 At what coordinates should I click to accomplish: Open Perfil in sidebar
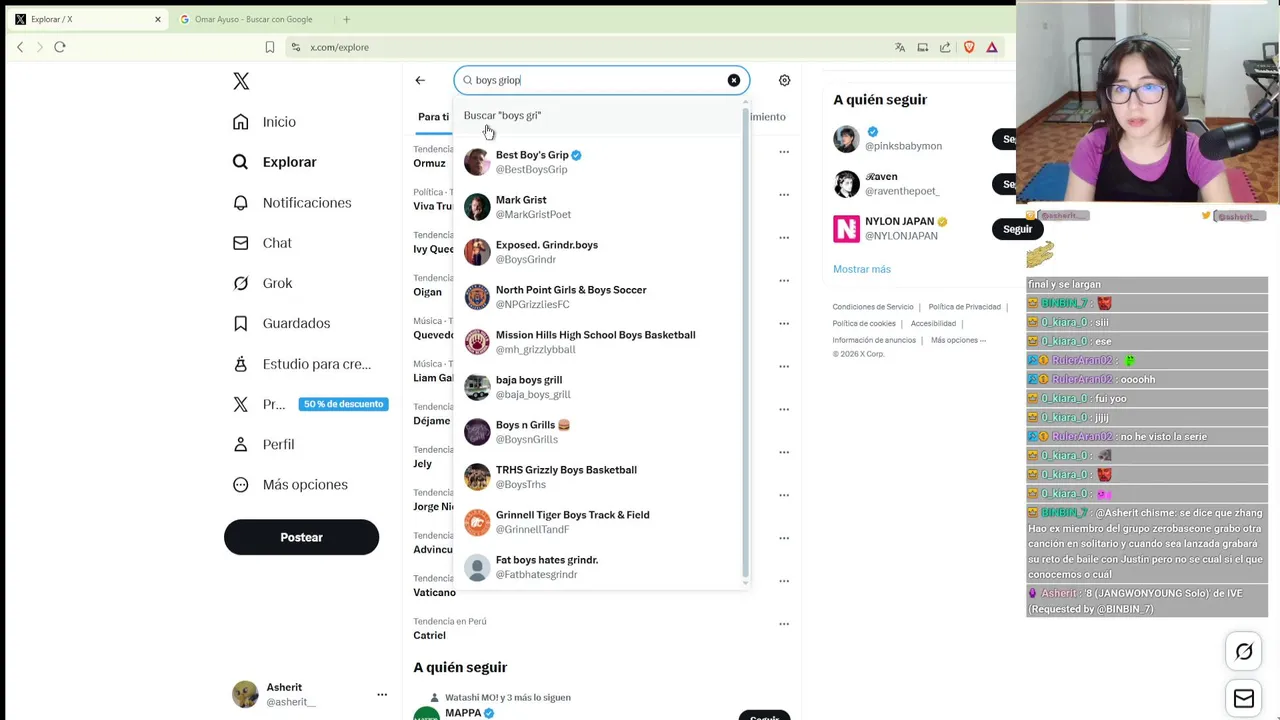(x=263, y=444)
